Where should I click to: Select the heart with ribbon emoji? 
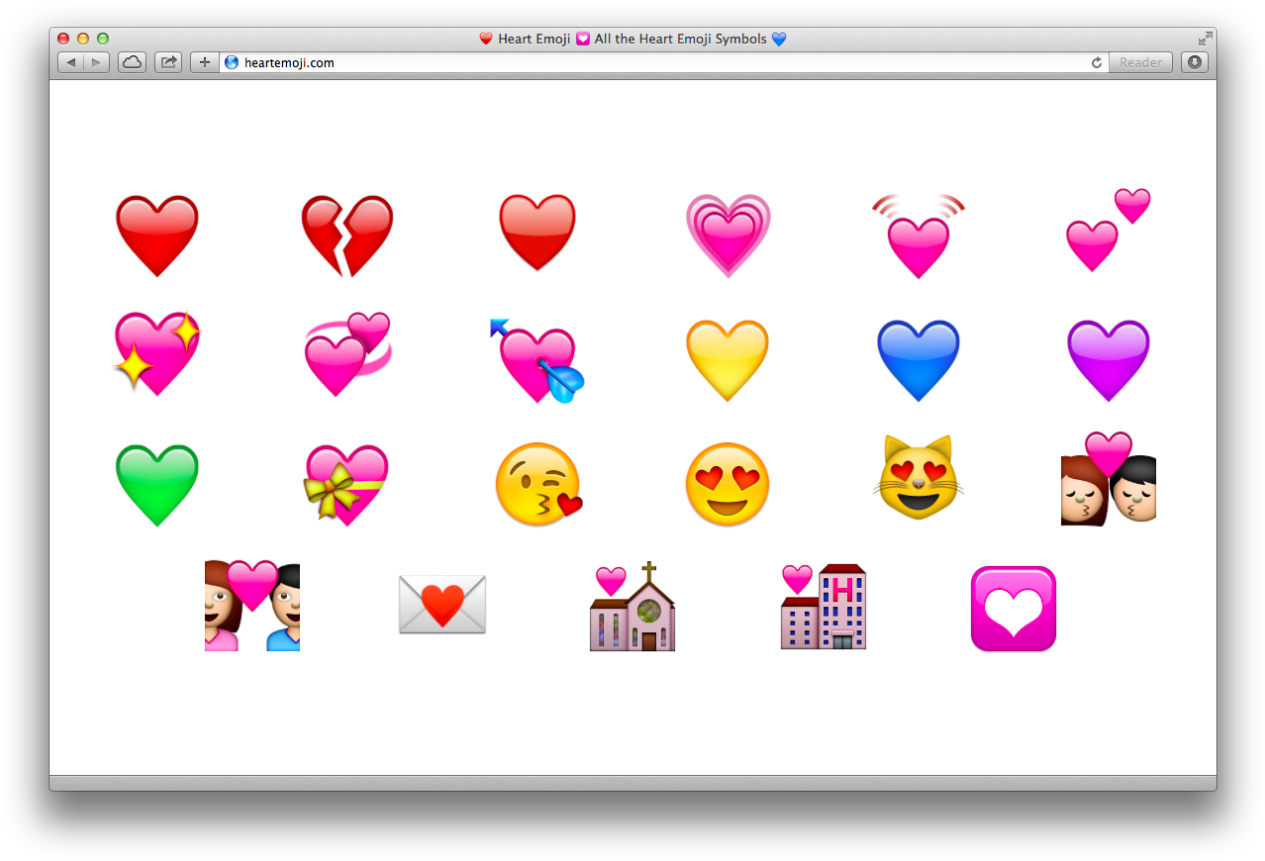click(348, 483)
